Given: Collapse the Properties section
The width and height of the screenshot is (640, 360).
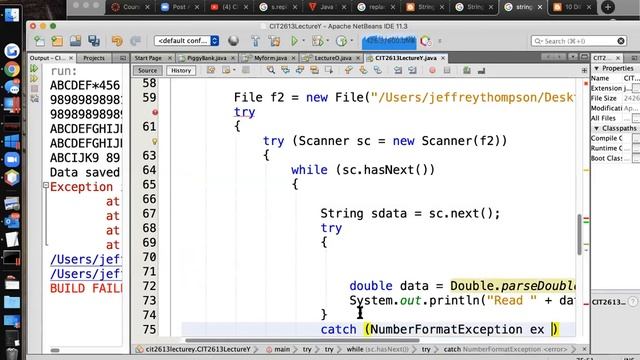Looking at the screenshot, I should click(597, 69).
